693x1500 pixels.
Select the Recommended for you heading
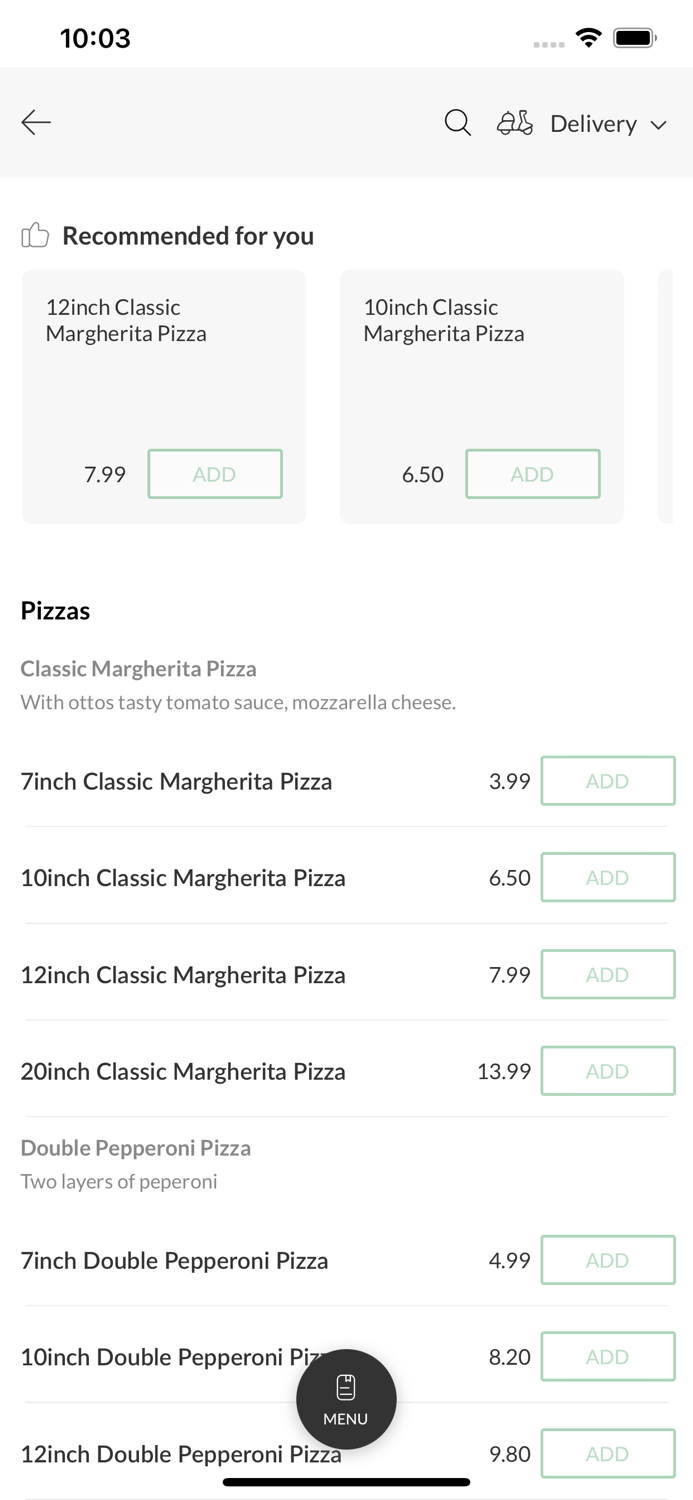pos(188,236)
